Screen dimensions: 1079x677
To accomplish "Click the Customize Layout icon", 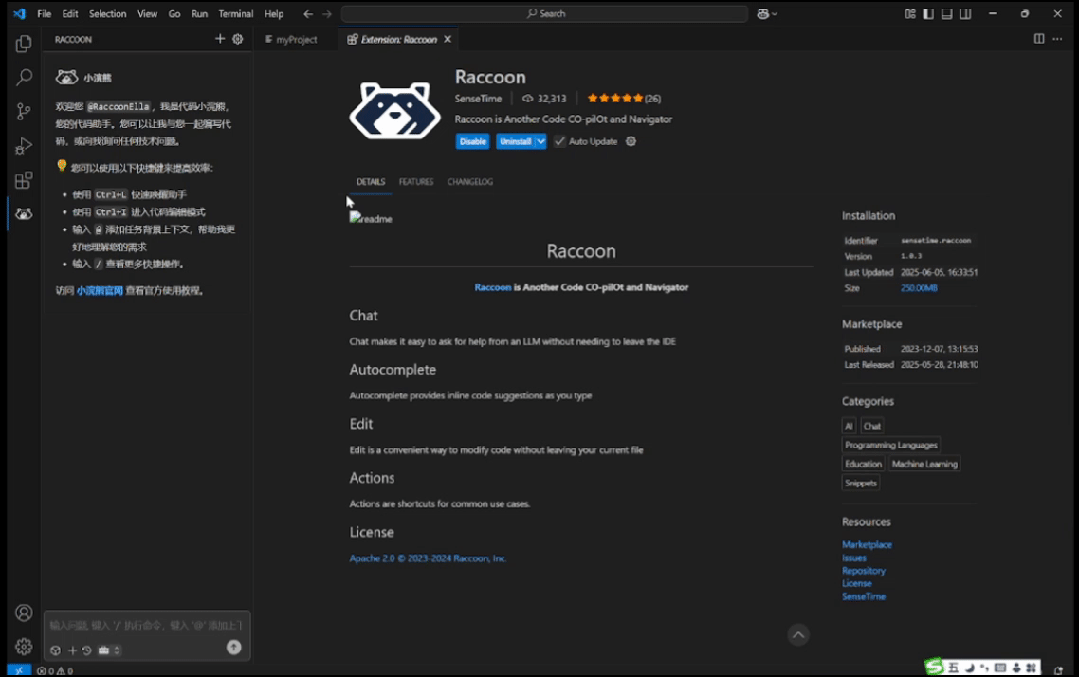I will pyautogui.click(x=910, y=14).
